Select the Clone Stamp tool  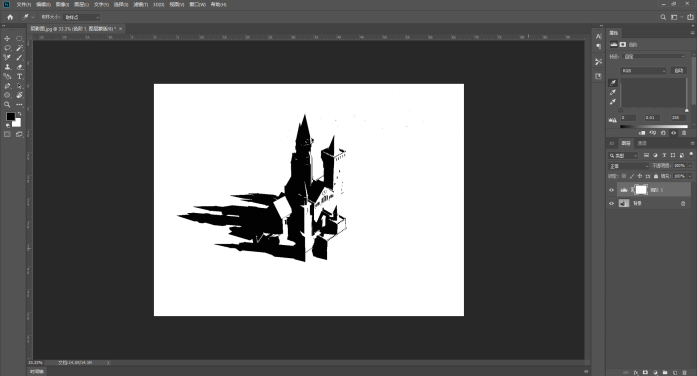tap(7, 67)
